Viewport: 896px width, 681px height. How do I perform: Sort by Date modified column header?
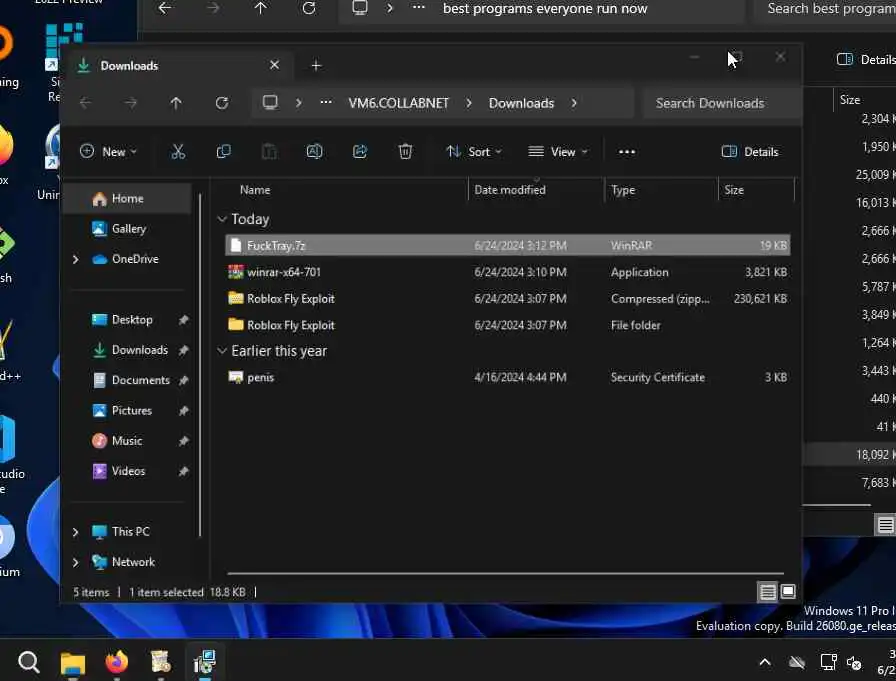click(x=510, y=190)
